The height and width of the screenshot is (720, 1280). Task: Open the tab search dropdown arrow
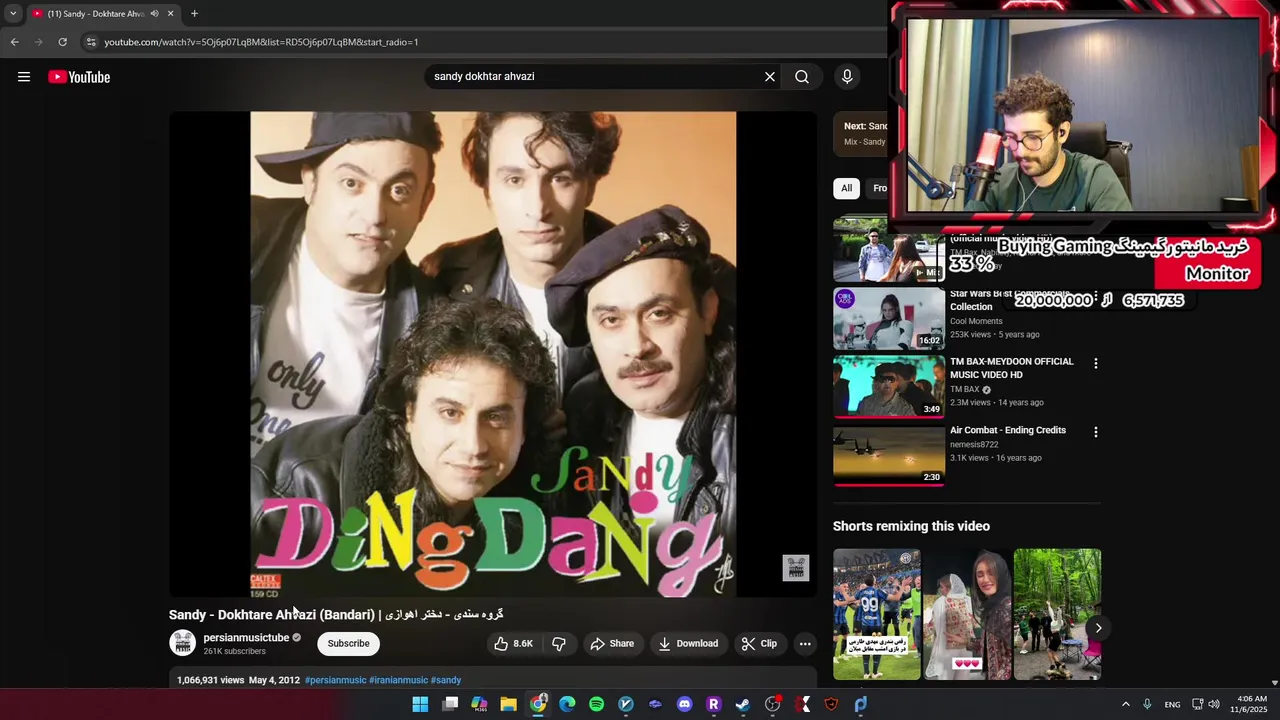click(13, 14)
